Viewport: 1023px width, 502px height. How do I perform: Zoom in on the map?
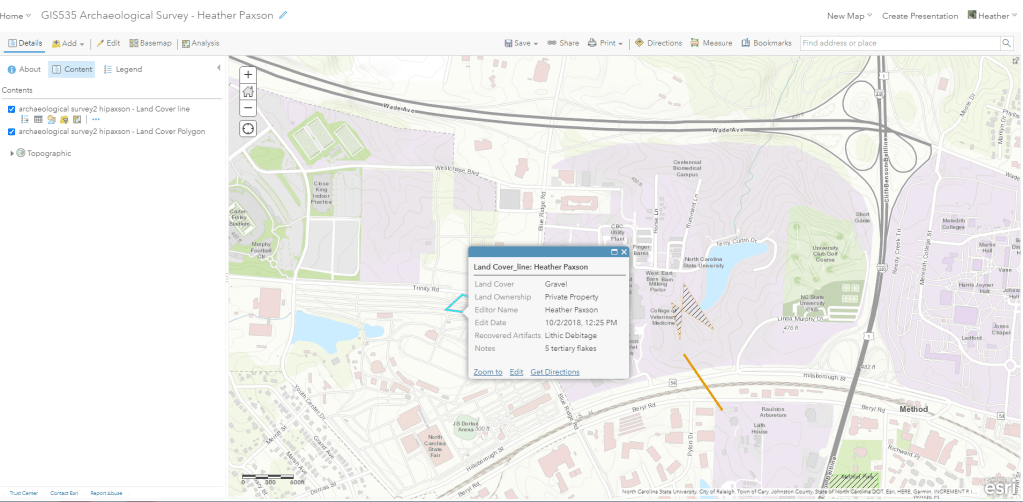click(x=248, y=75)
